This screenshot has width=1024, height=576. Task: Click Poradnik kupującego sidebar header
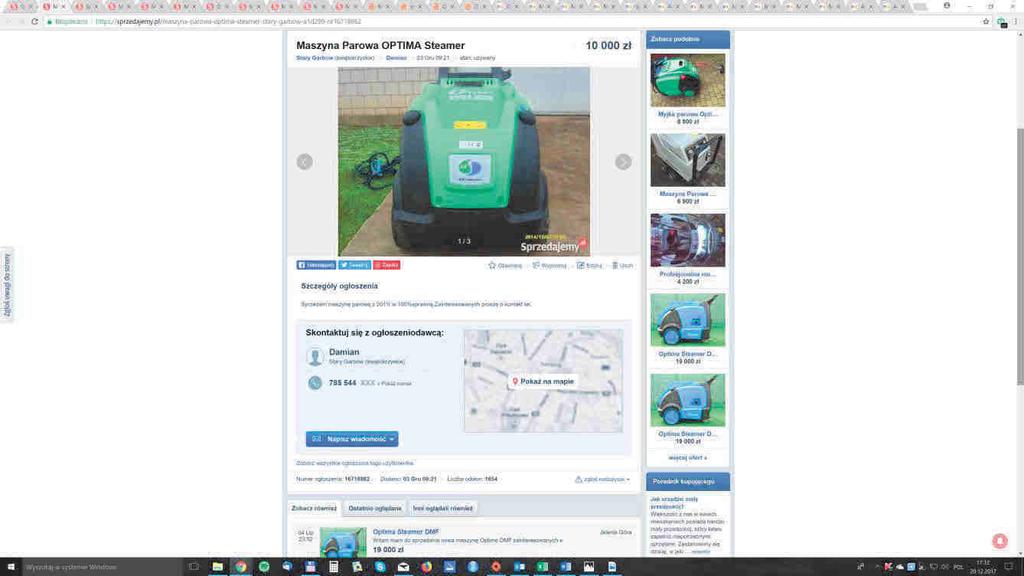[688, 481]
